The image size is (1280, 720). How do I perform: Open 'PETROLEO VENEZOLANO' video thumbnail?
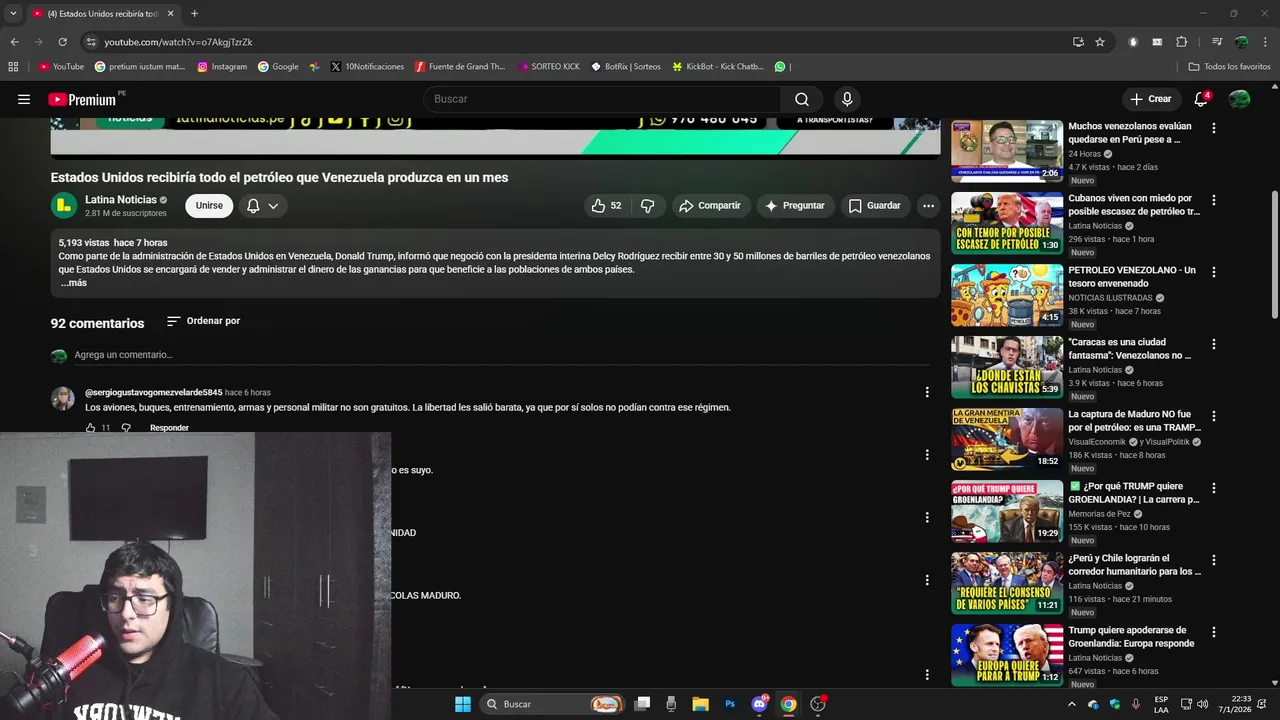[x=1007, y=295]
